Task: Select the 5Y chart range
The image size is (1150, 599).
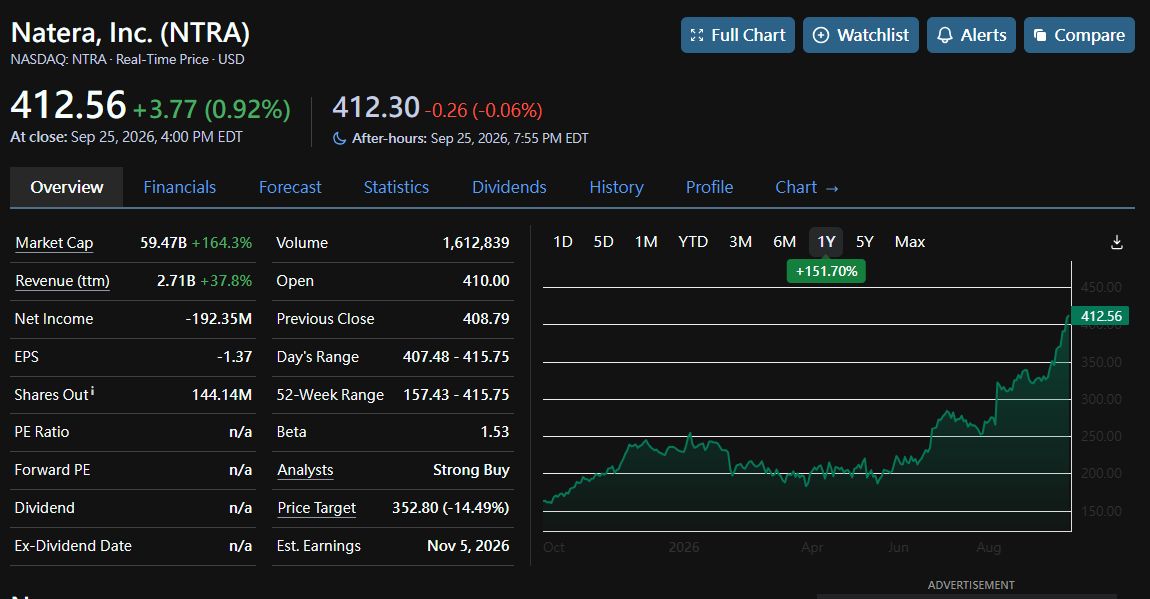Action: [865, 242]
